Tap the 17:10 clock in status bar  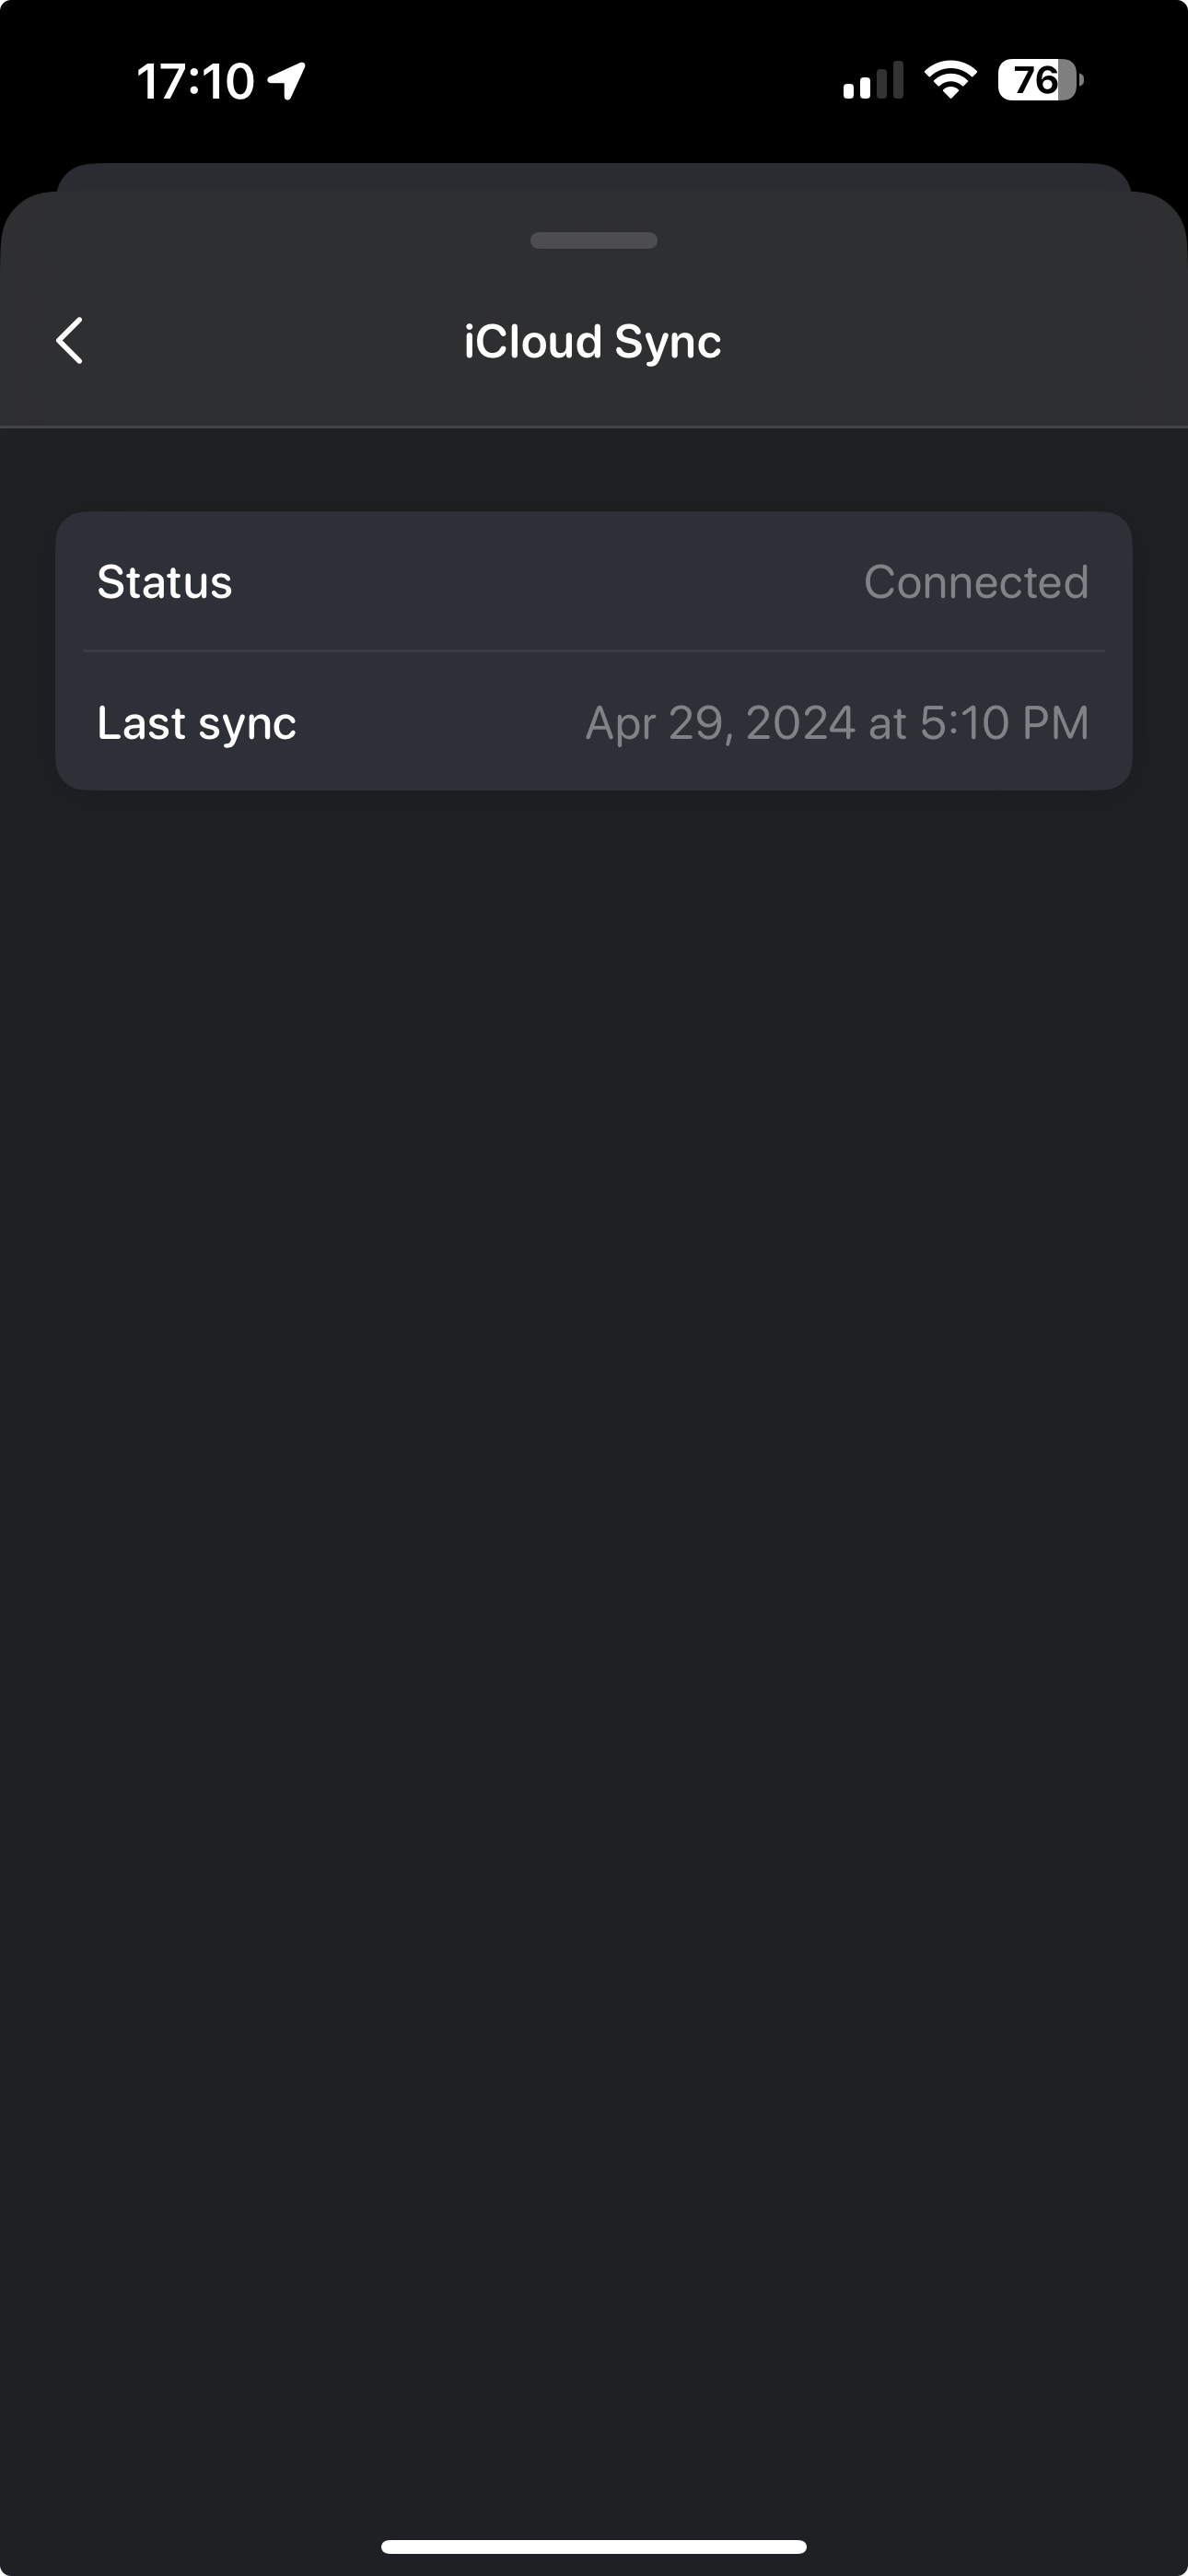[x=196, y=81]
